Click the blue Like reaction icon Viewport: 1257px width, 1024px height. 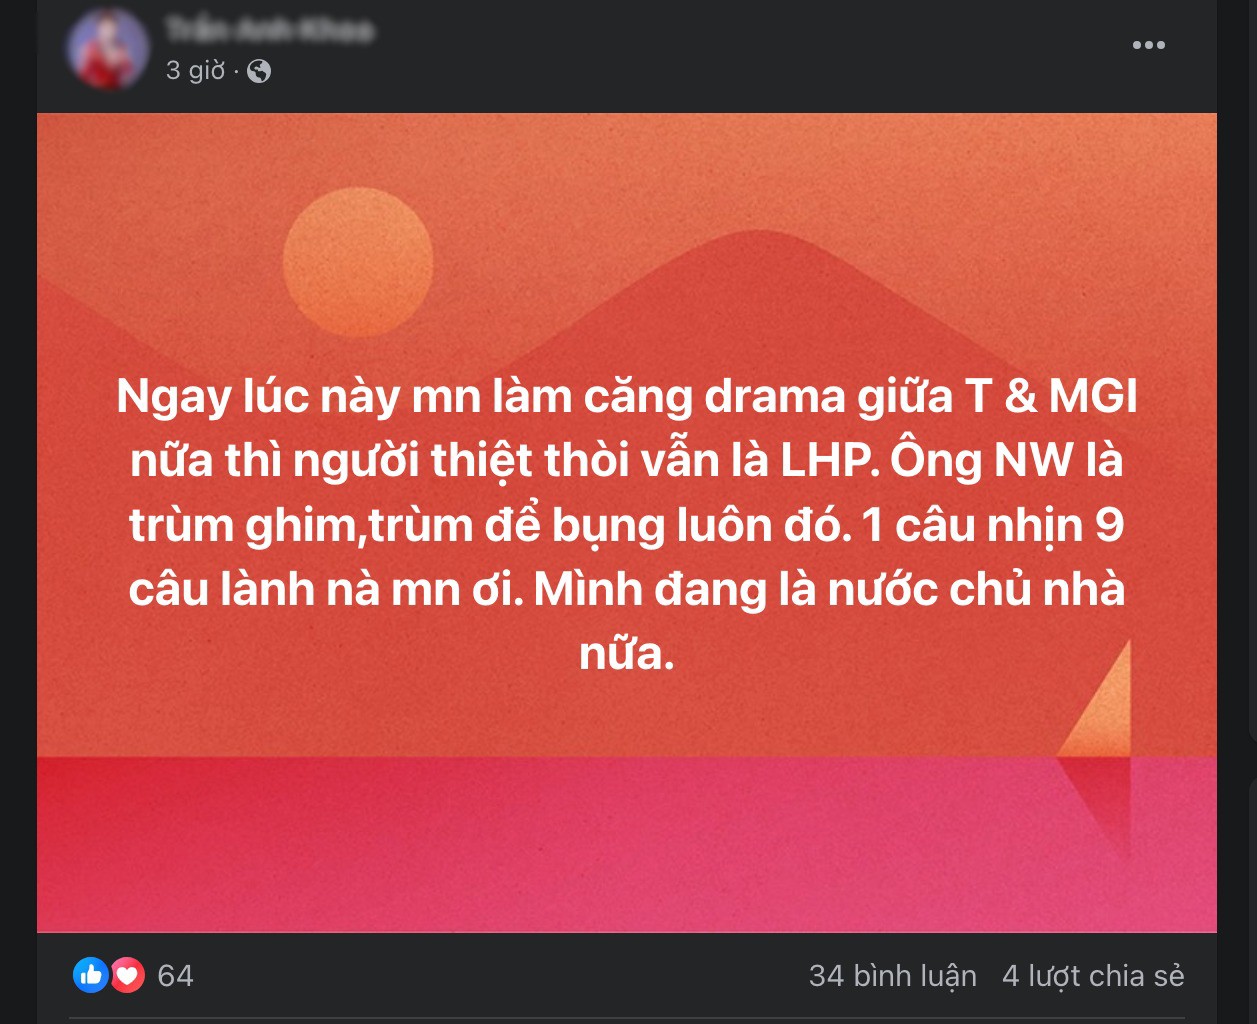tap(91, 975)
